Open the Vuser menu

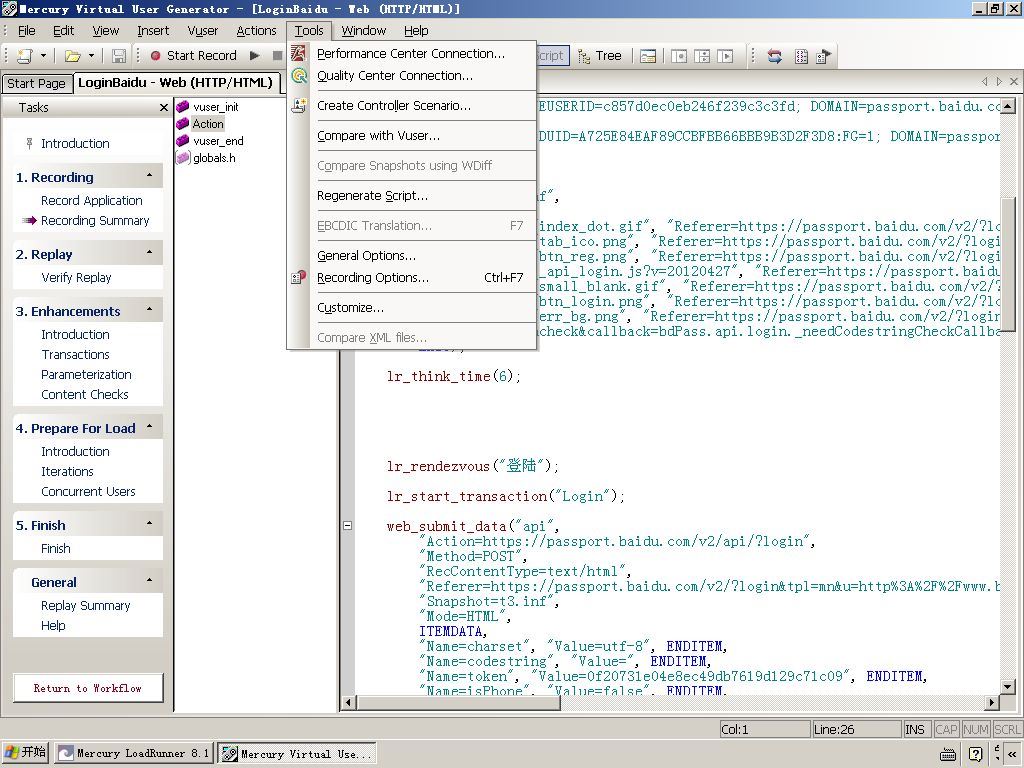[202, 31]
